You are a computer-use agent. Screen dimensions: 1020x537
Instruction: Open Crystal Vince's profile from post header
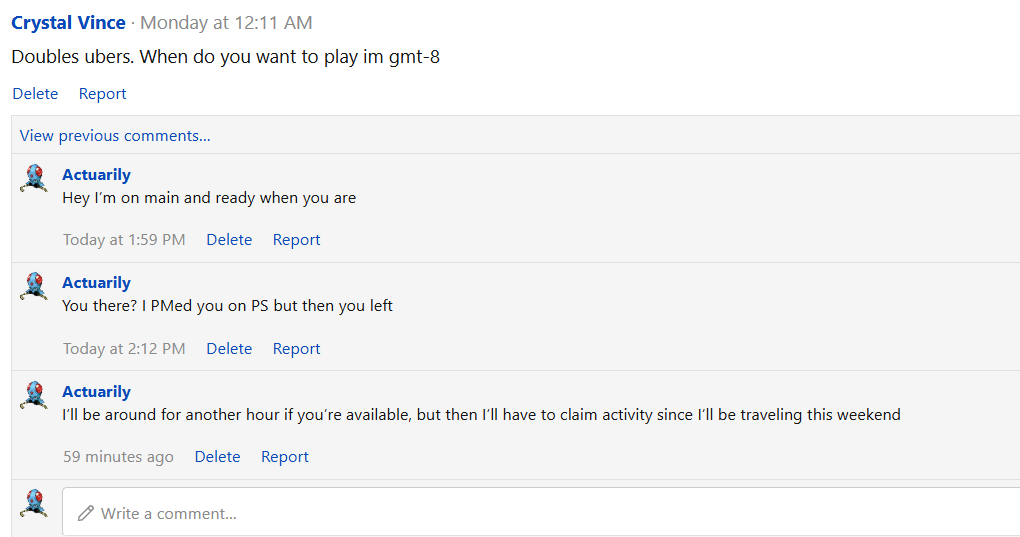point(68,23)
